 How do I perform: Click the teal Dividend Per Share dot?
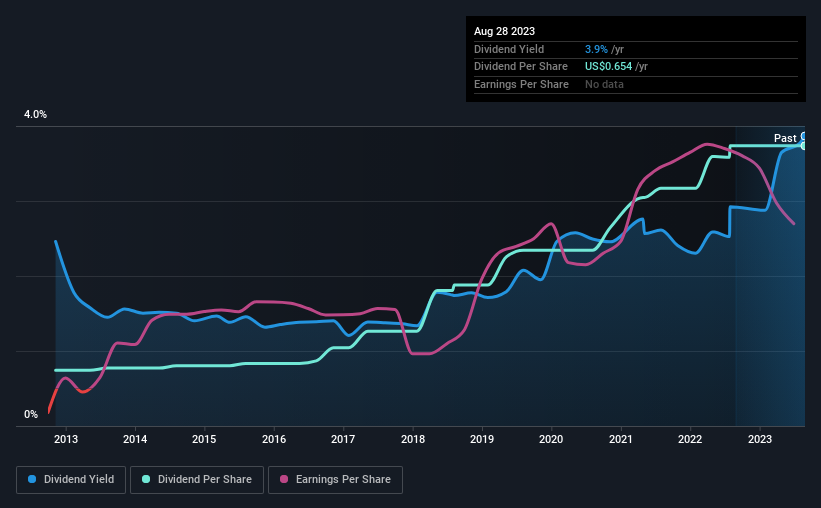pyautogui.click(x=146, y=479)
